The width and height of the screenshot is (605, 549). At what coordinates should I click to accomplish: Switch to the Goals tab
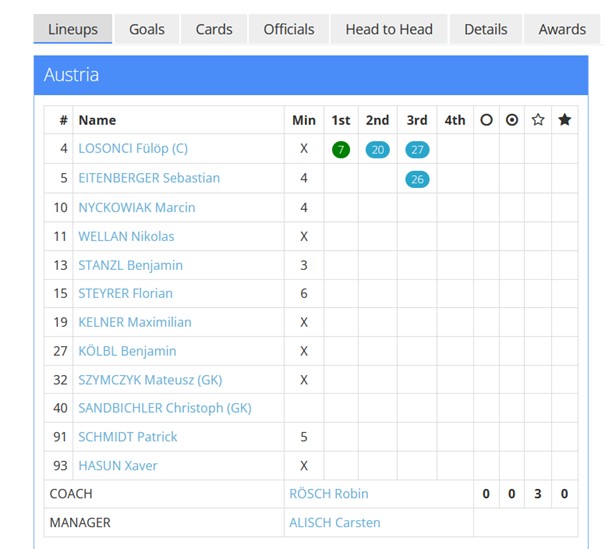147,29
